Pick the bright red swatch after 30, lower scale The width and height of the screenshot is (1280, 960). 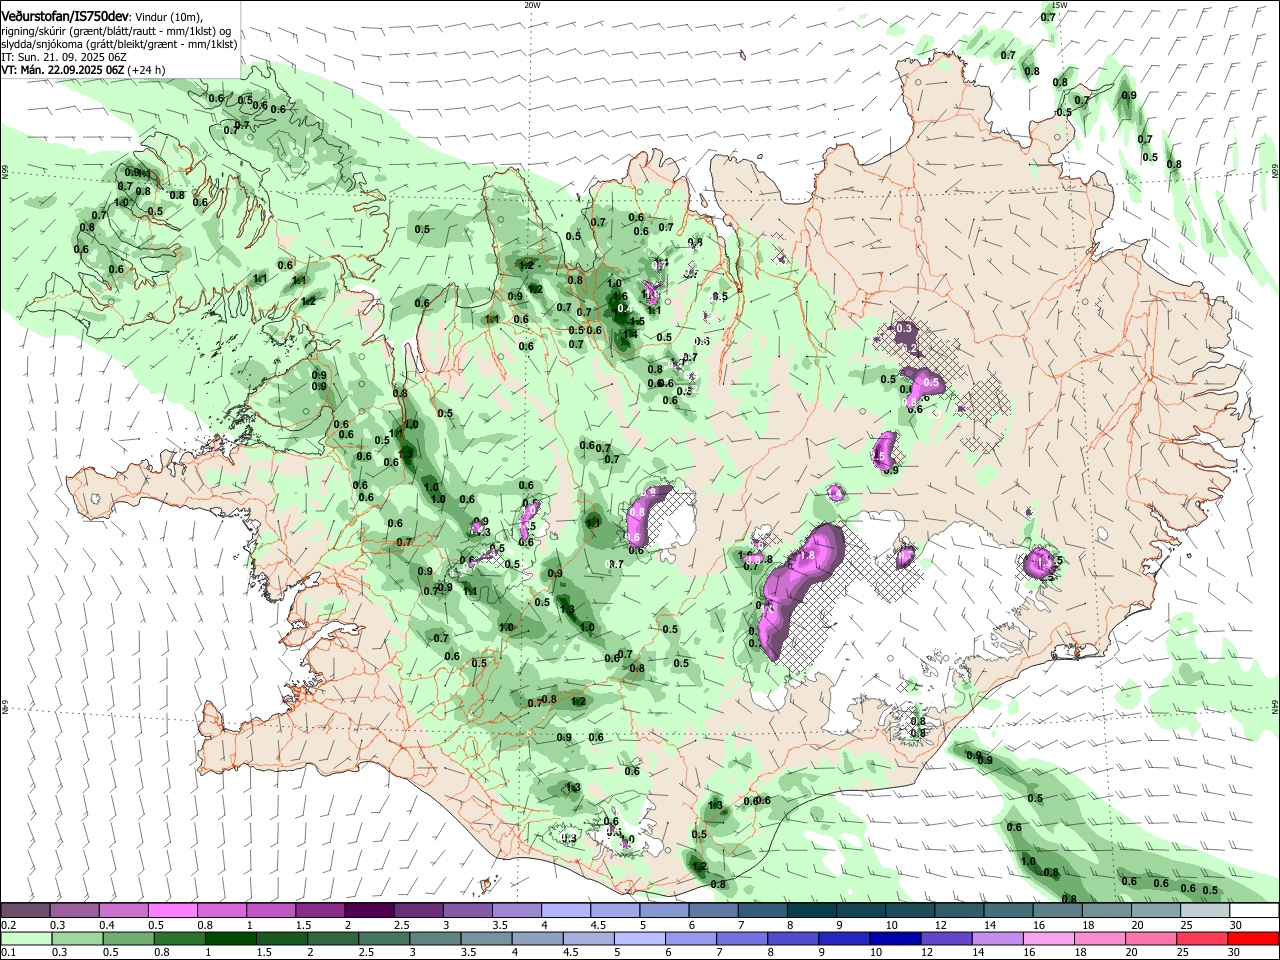pyautogui.click(x=1254, y=938)
